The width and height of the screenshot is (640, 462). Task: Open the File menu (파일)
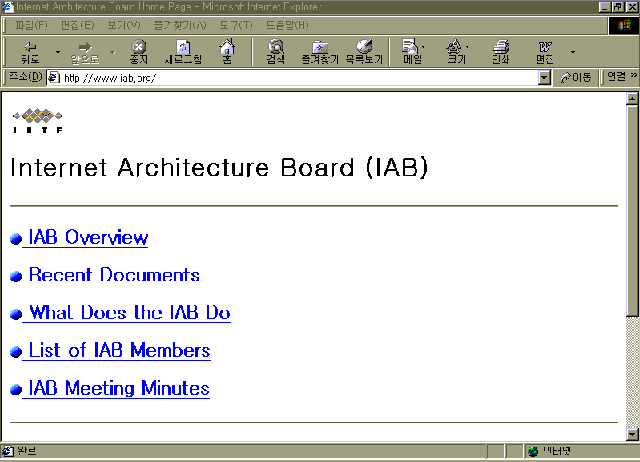[x=31, y=25]
